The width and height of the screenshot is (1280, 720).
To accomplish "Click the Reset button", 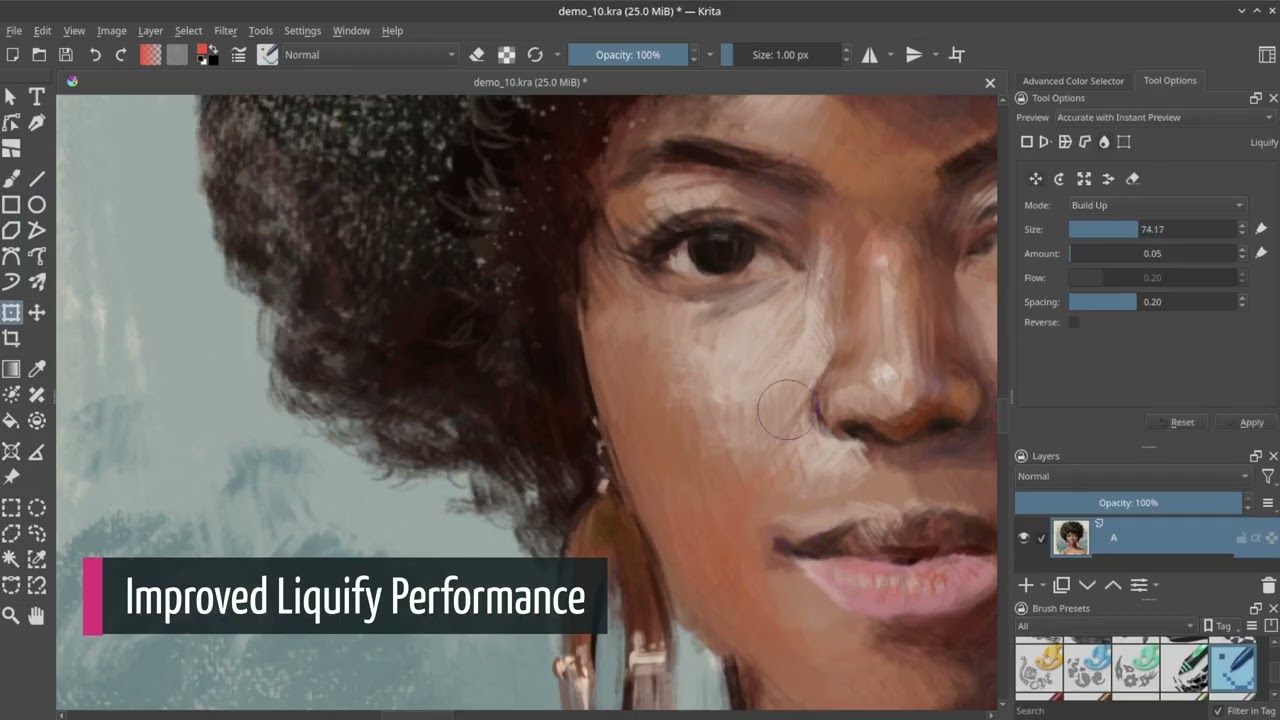I will pos(1176,422).
